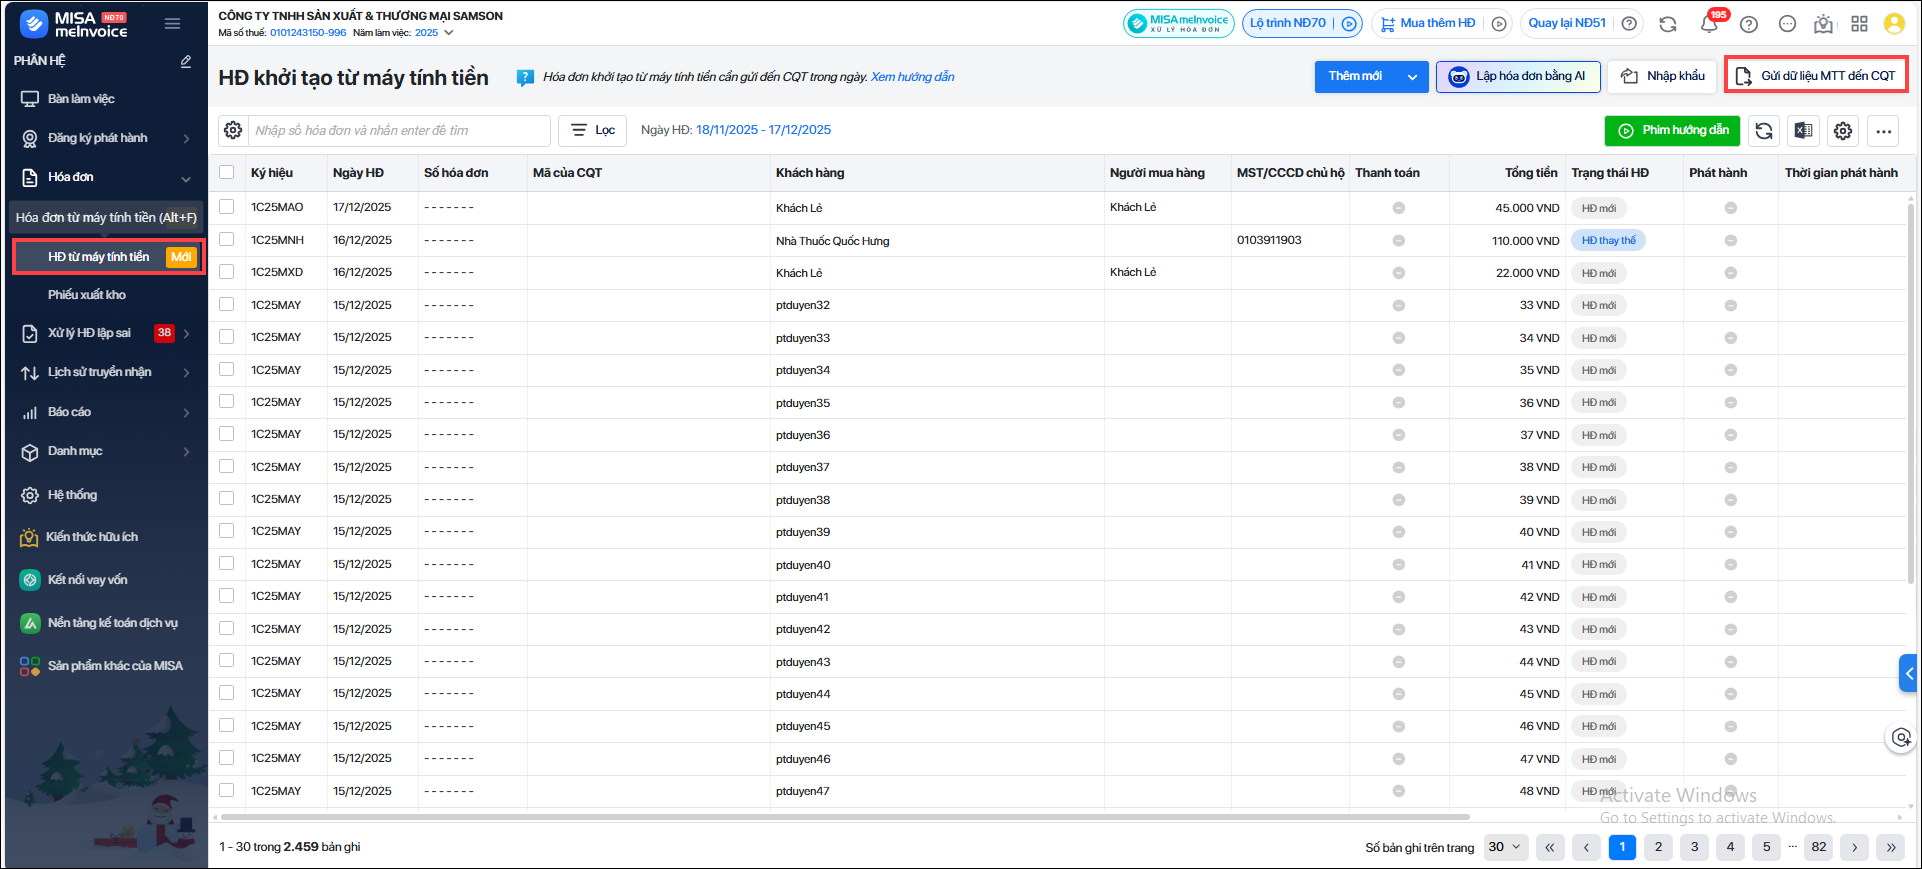Open the Năm làm việc 2025 dropdown
The height and width of the screenshot is (869, 1922).
(x=435, y=33)
